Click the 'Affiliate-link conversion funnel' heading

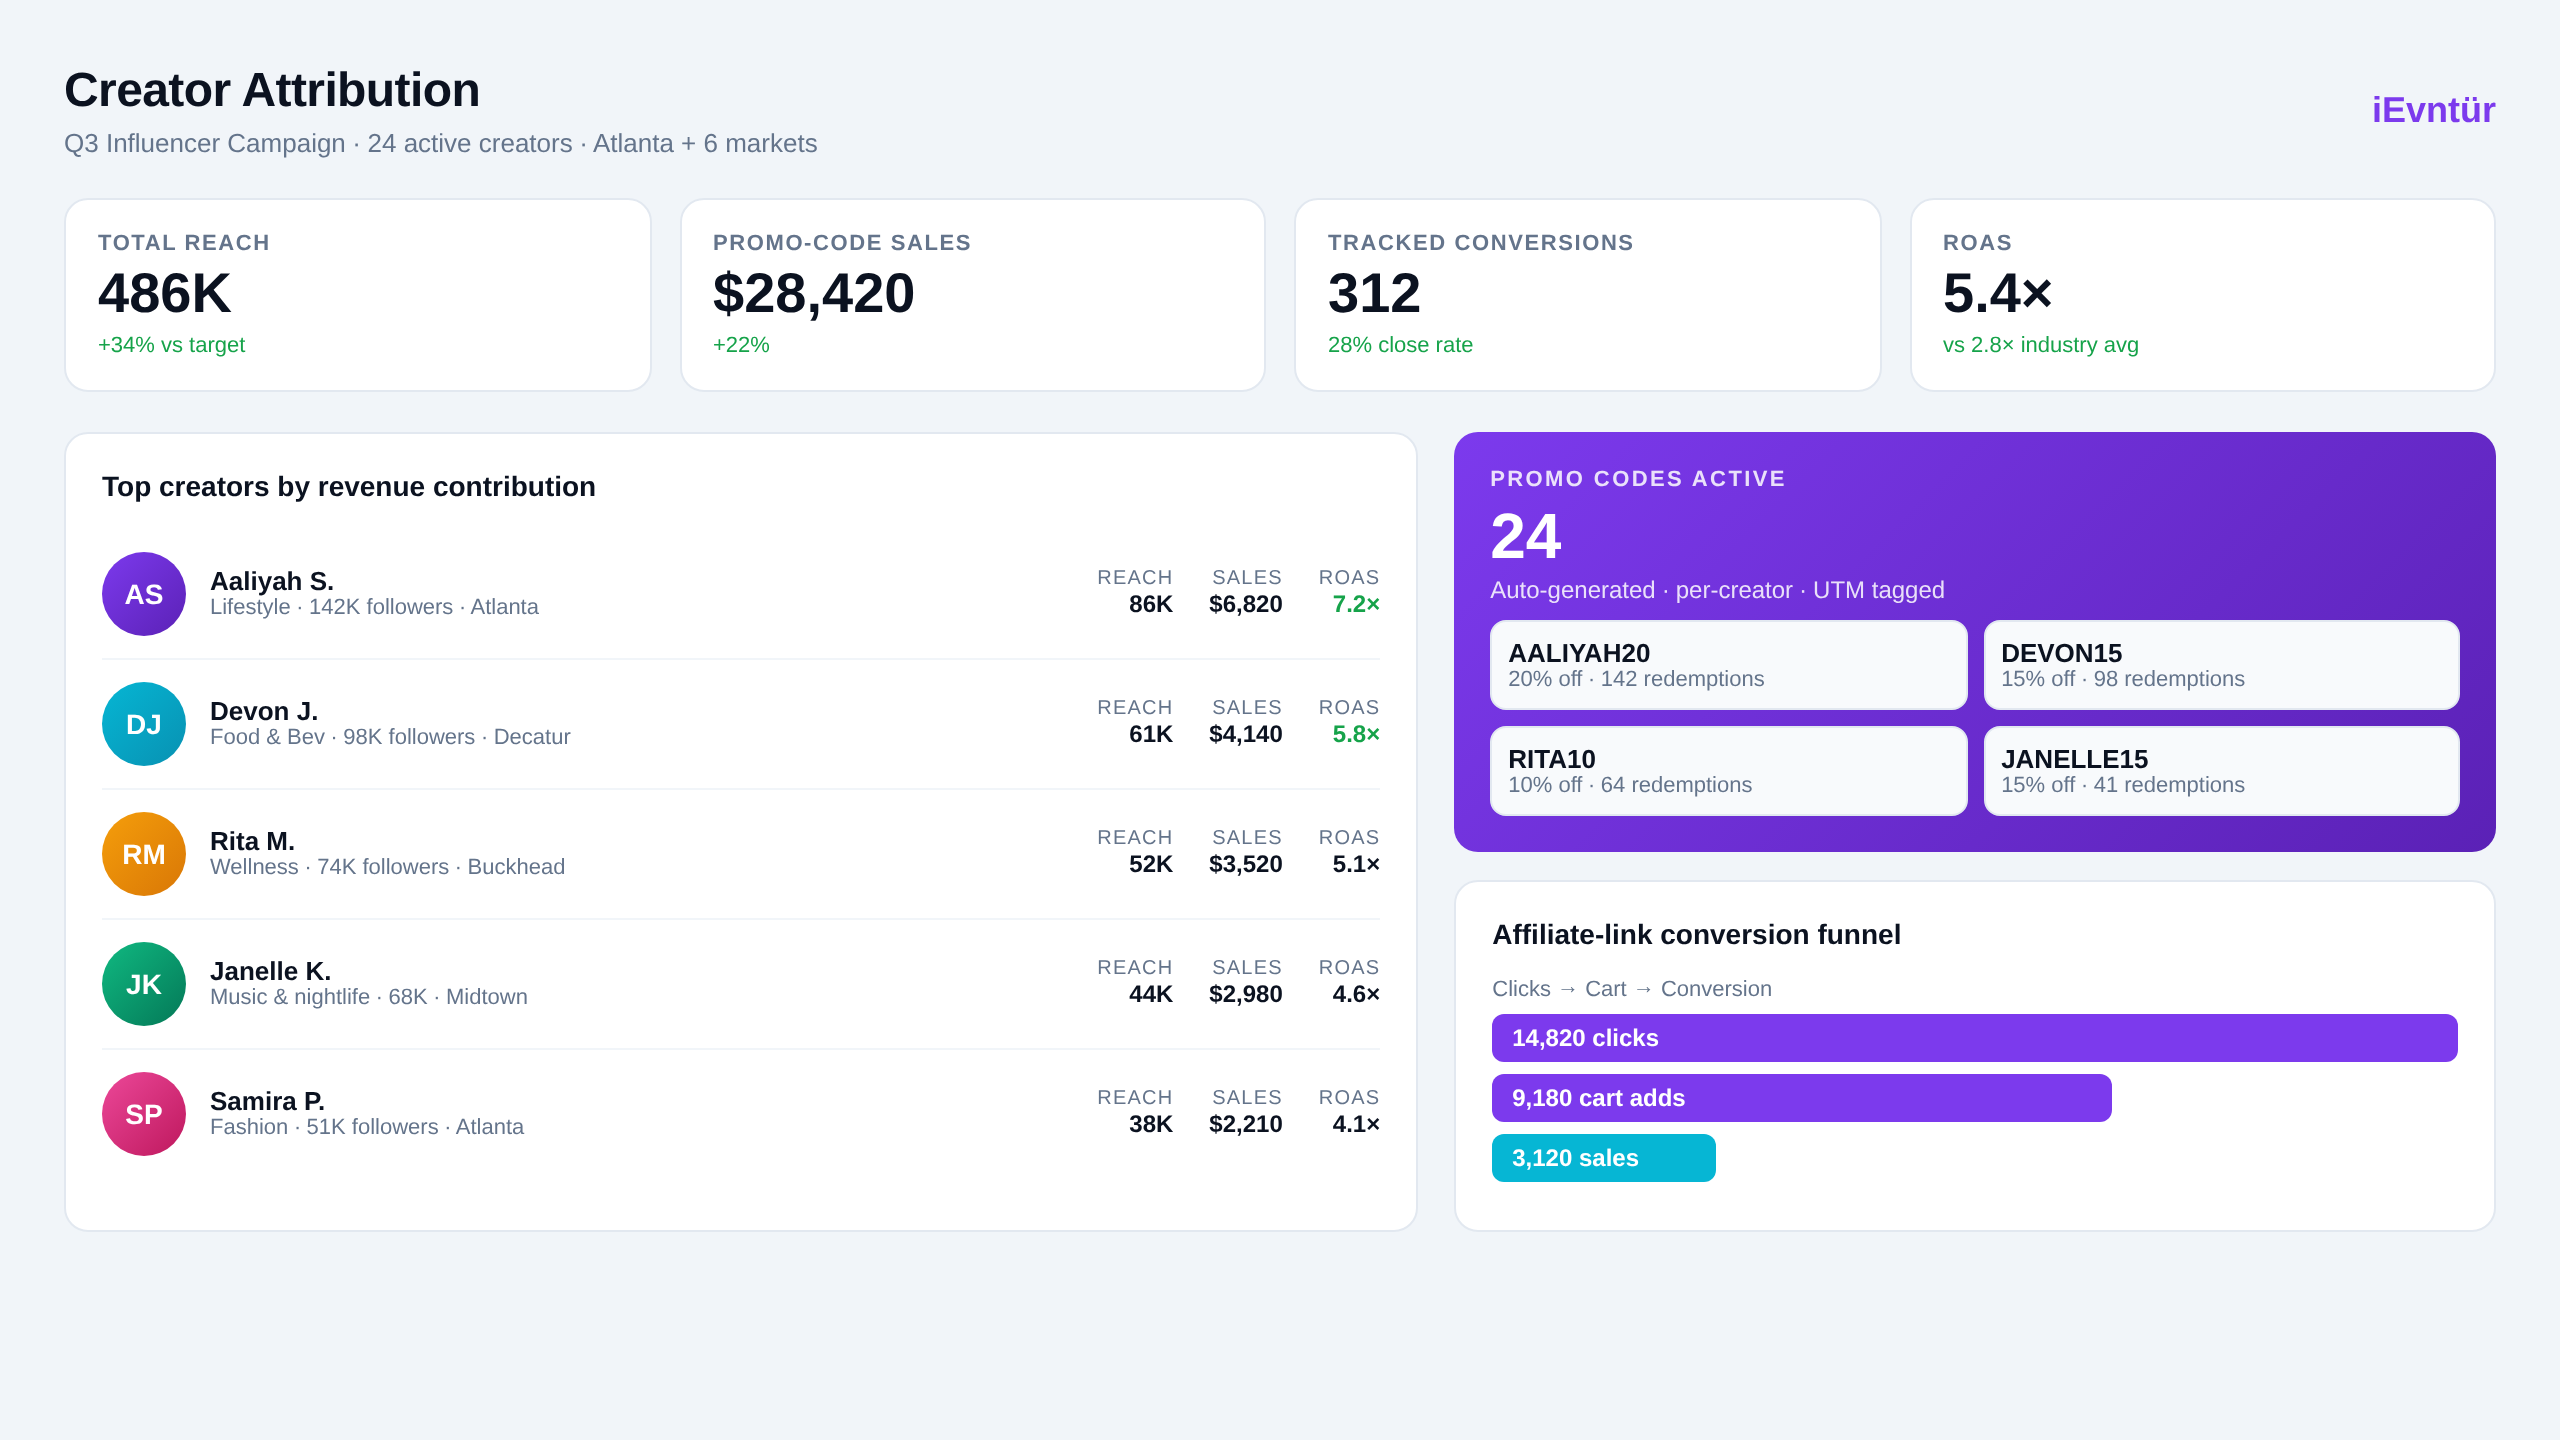pos(1696,935)
